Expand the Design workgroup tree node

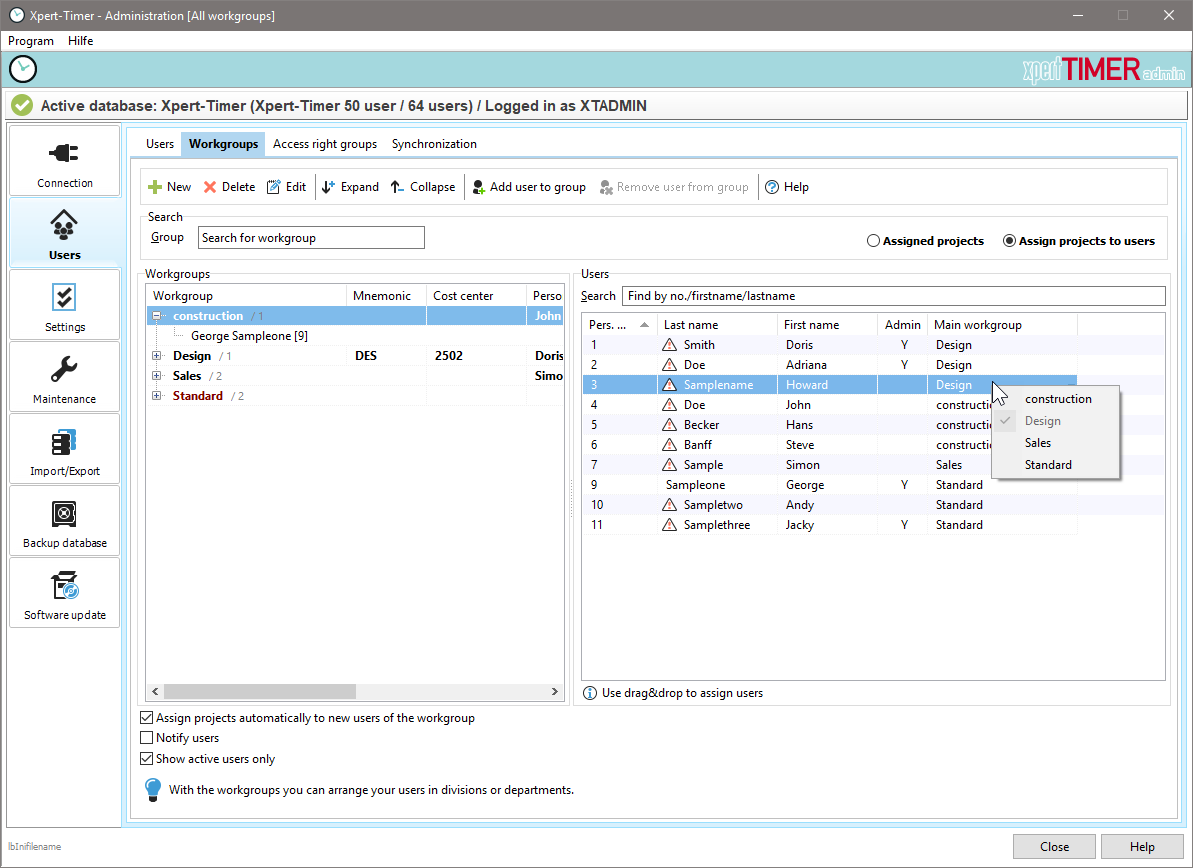click(x=157, y=356)
